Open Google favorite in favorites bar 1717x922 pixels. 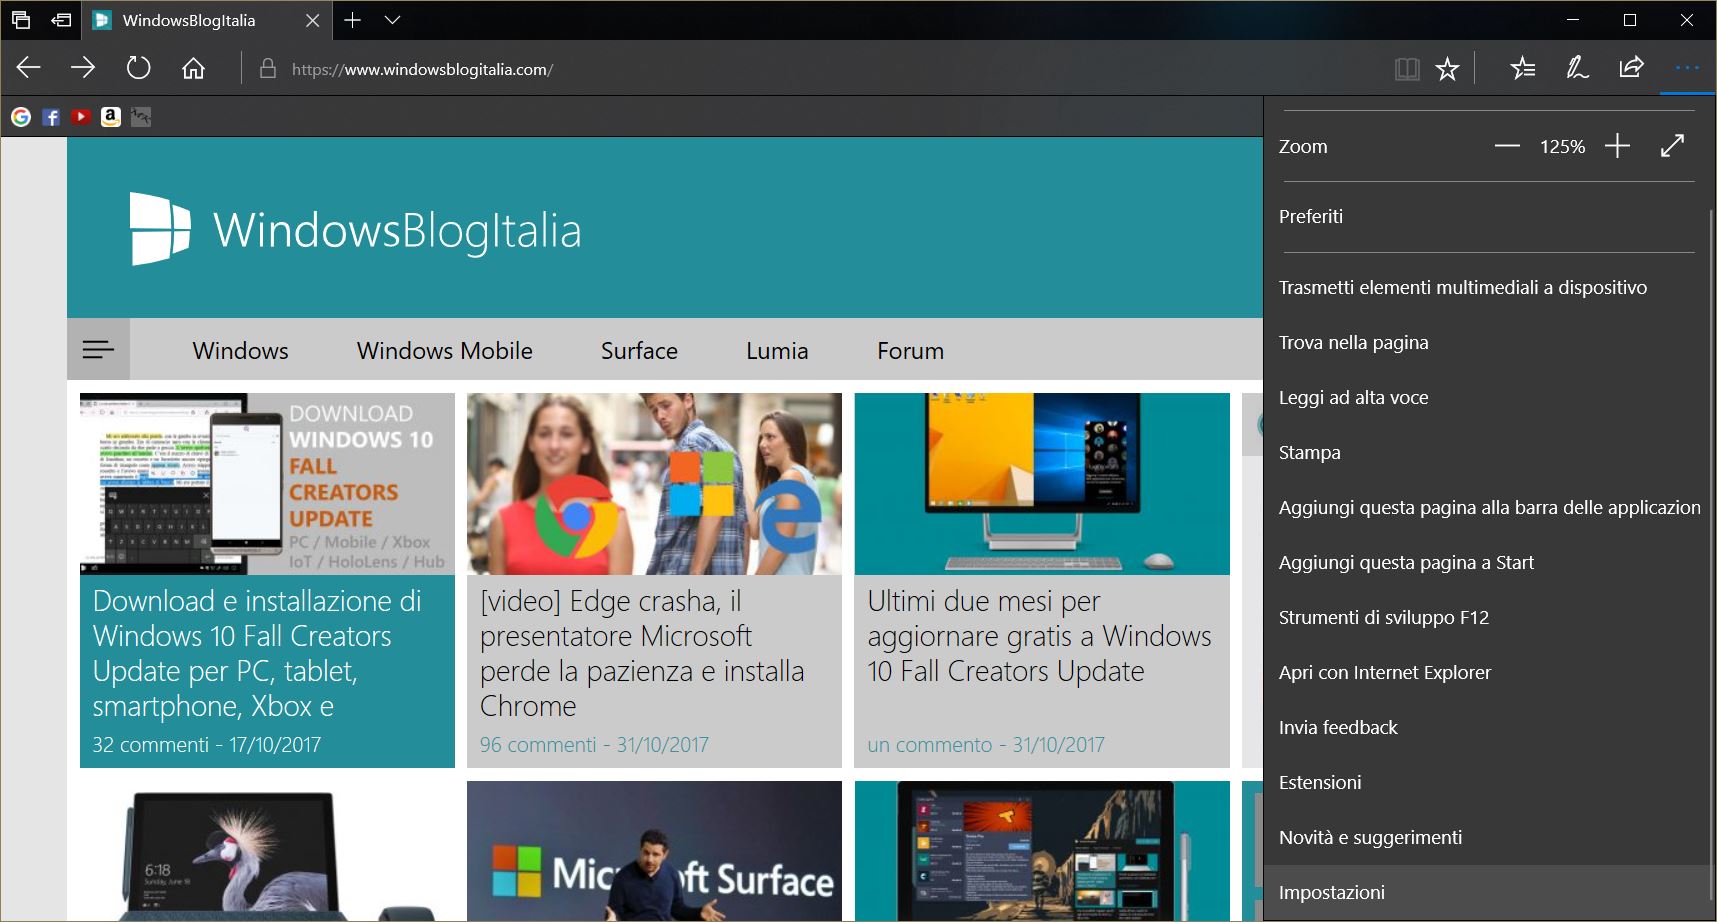21,117
